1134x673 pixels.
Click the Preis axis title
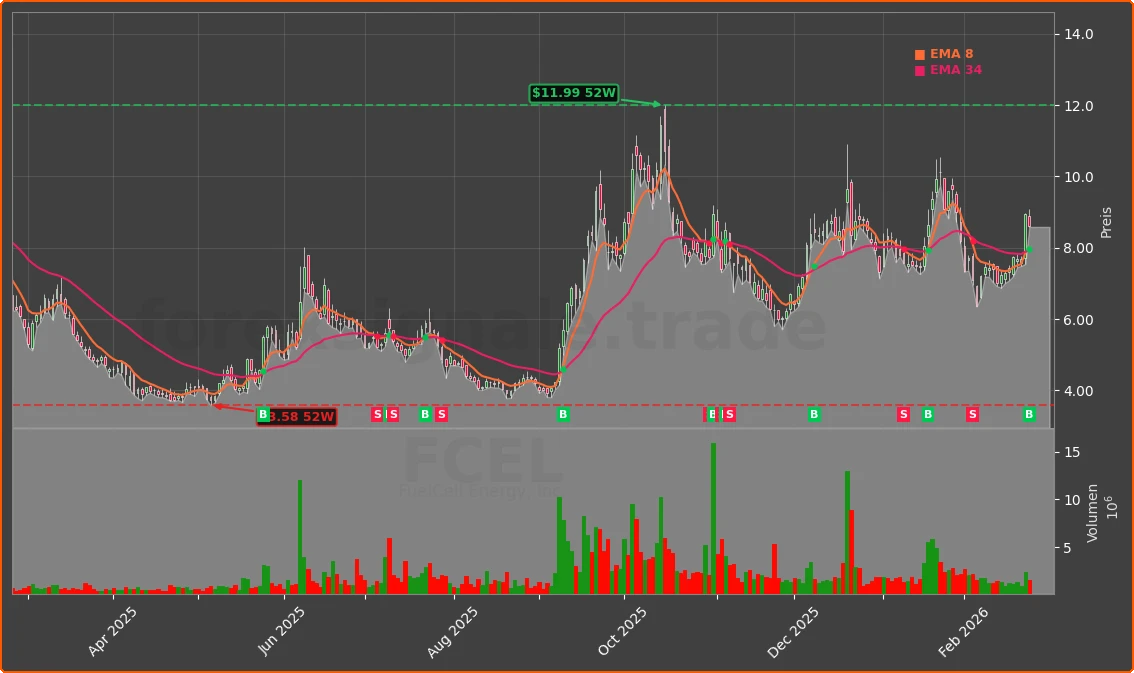click(x=1107, y=222)
